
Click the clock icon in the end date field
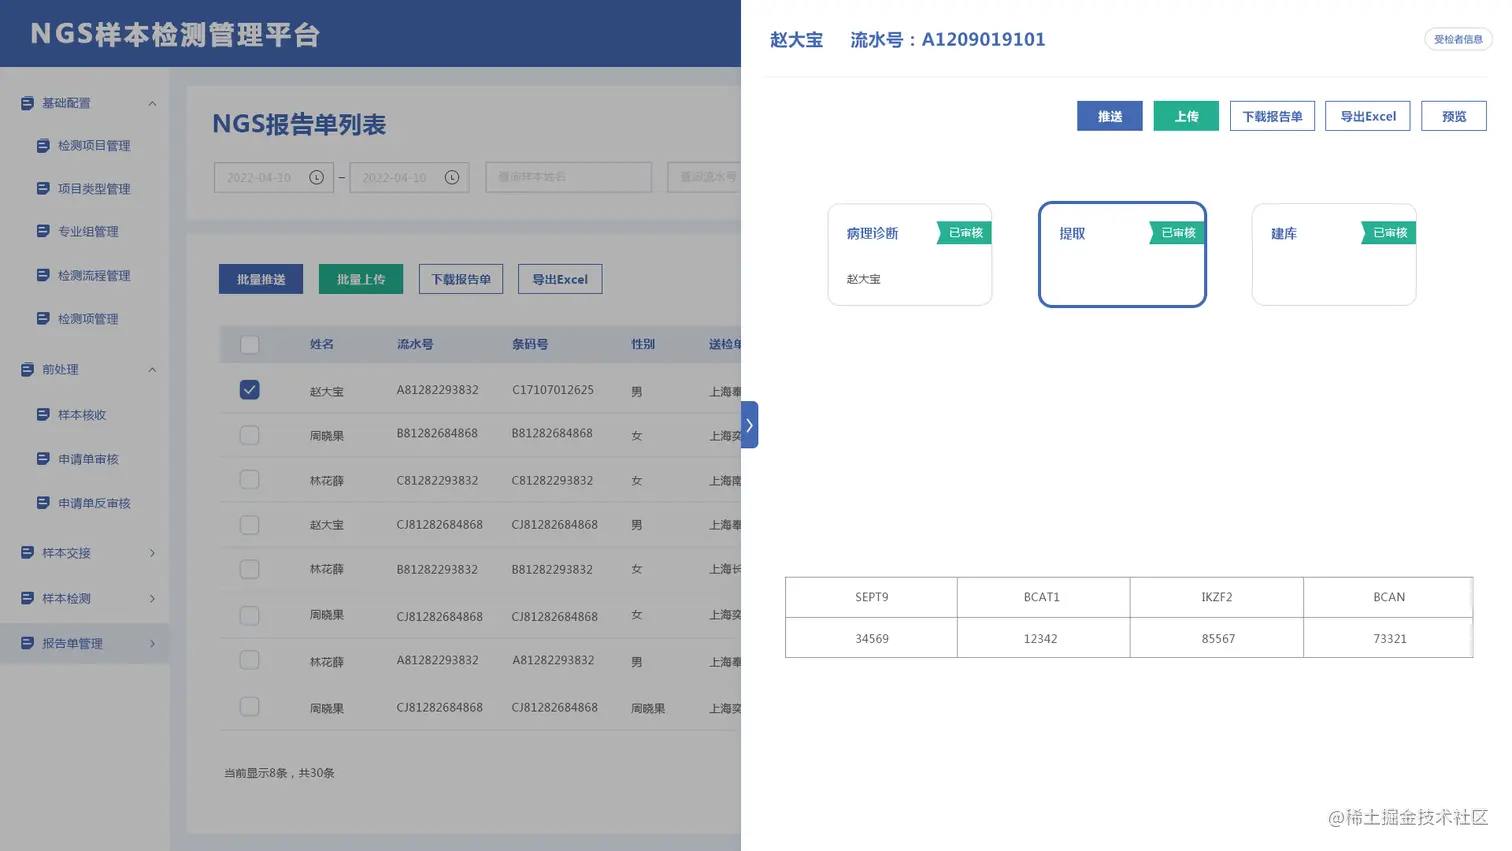[452, 177]
